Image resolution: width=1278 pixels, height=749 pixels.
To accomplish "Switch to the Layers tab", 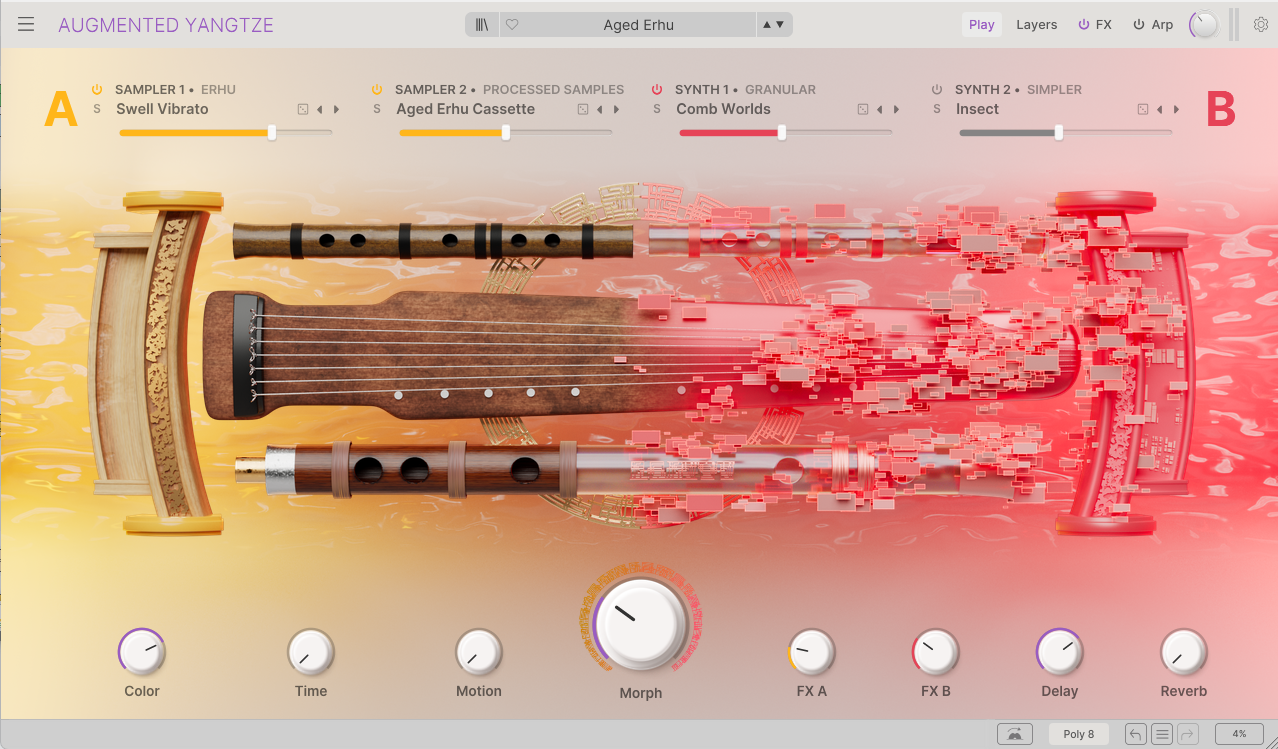I will (x=1036, y=25).
